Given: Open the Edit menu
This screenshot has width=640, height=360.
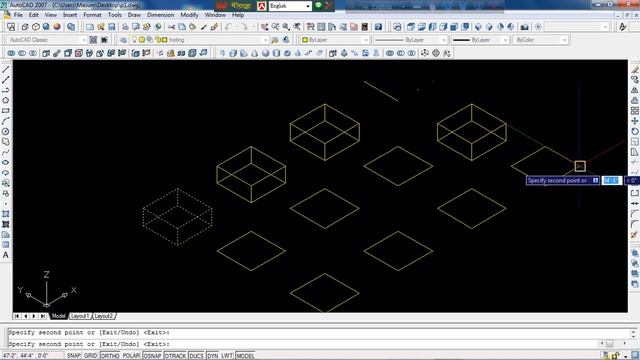Looking at the screenshot, I should point(33,15).
